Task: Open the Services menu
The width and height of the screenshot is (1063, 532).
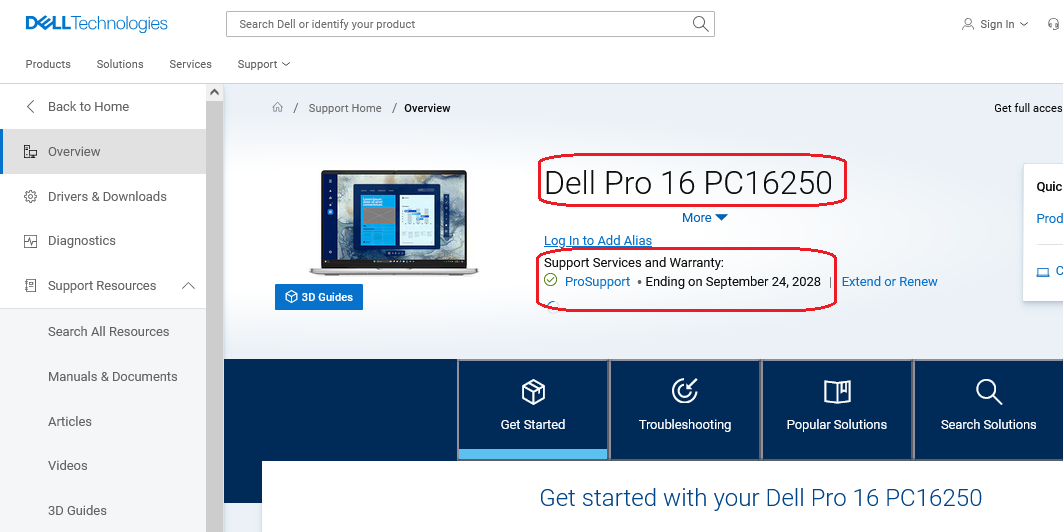Action: tap(190, 64)
